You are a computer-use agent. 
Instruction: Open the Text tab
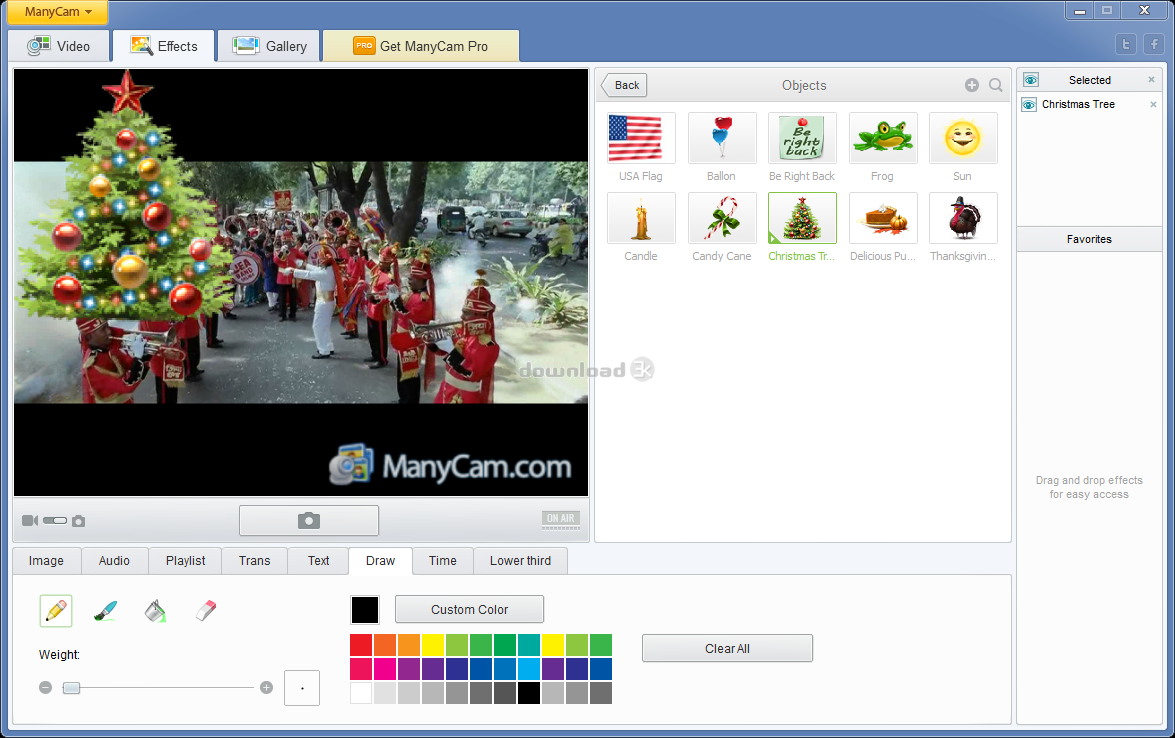[x=318, y=560]
